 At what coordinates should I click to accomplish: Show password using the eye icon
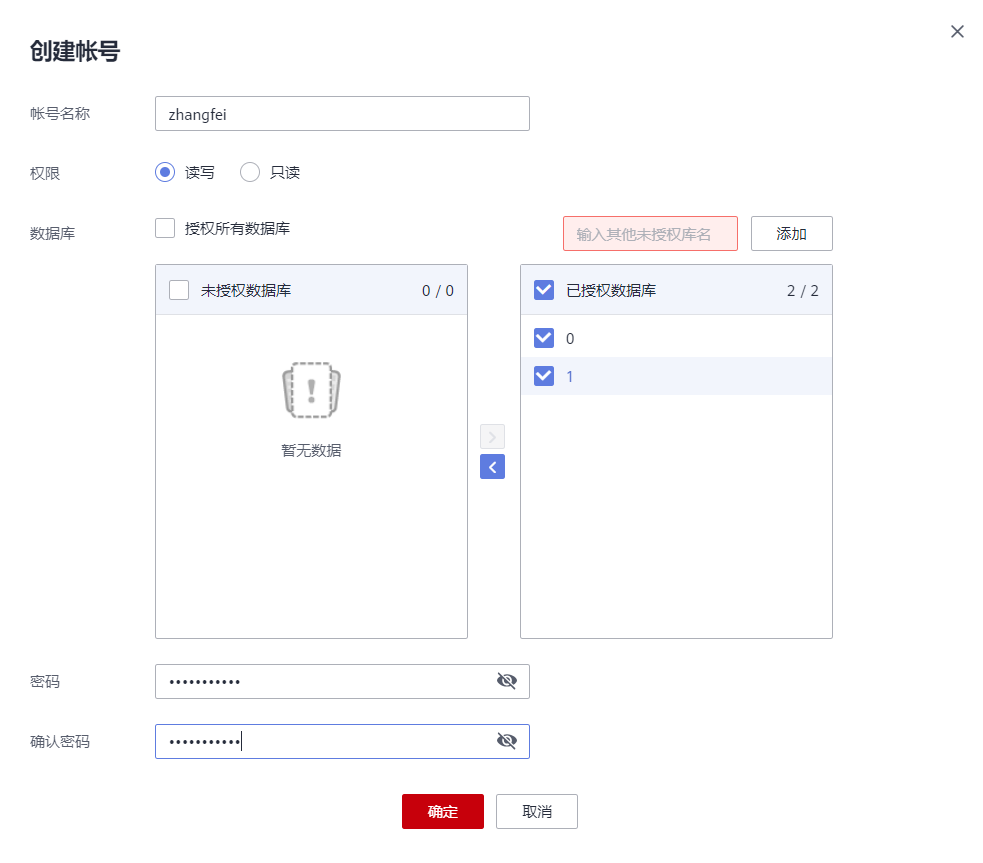pyautogui.click(x=507, y=681)
